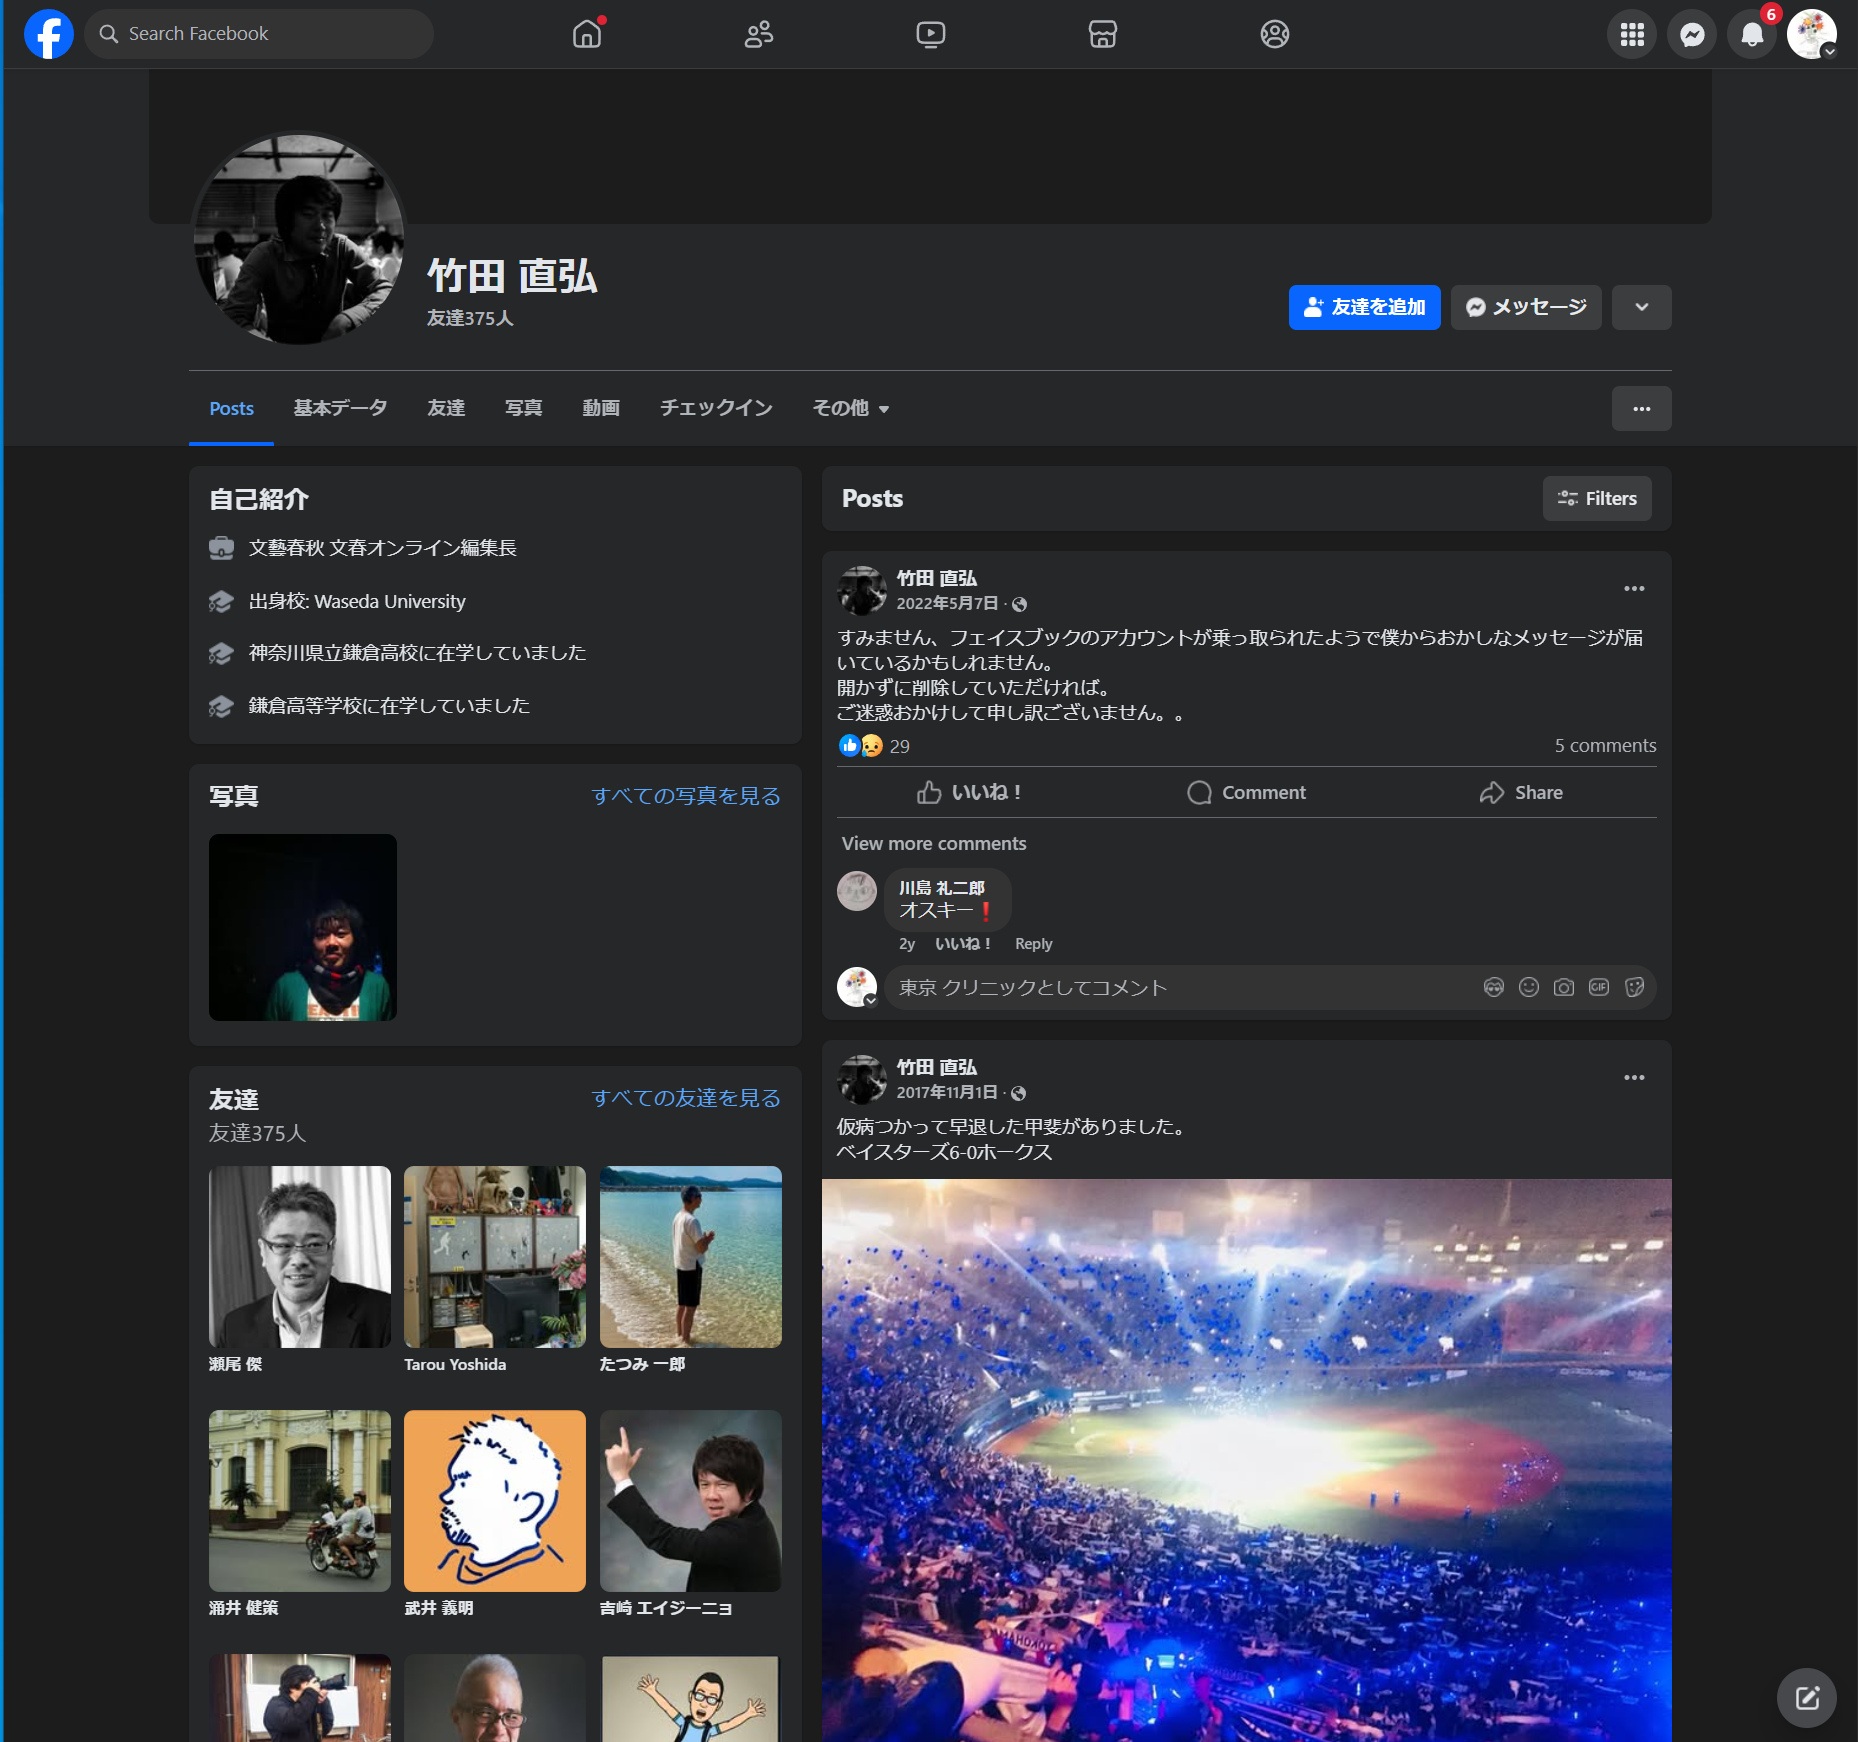The width and height of the screenshot is (1858, 1742).
Task: Click commenter name 川島 礼二郎
Action: click(x=941, y=888)
